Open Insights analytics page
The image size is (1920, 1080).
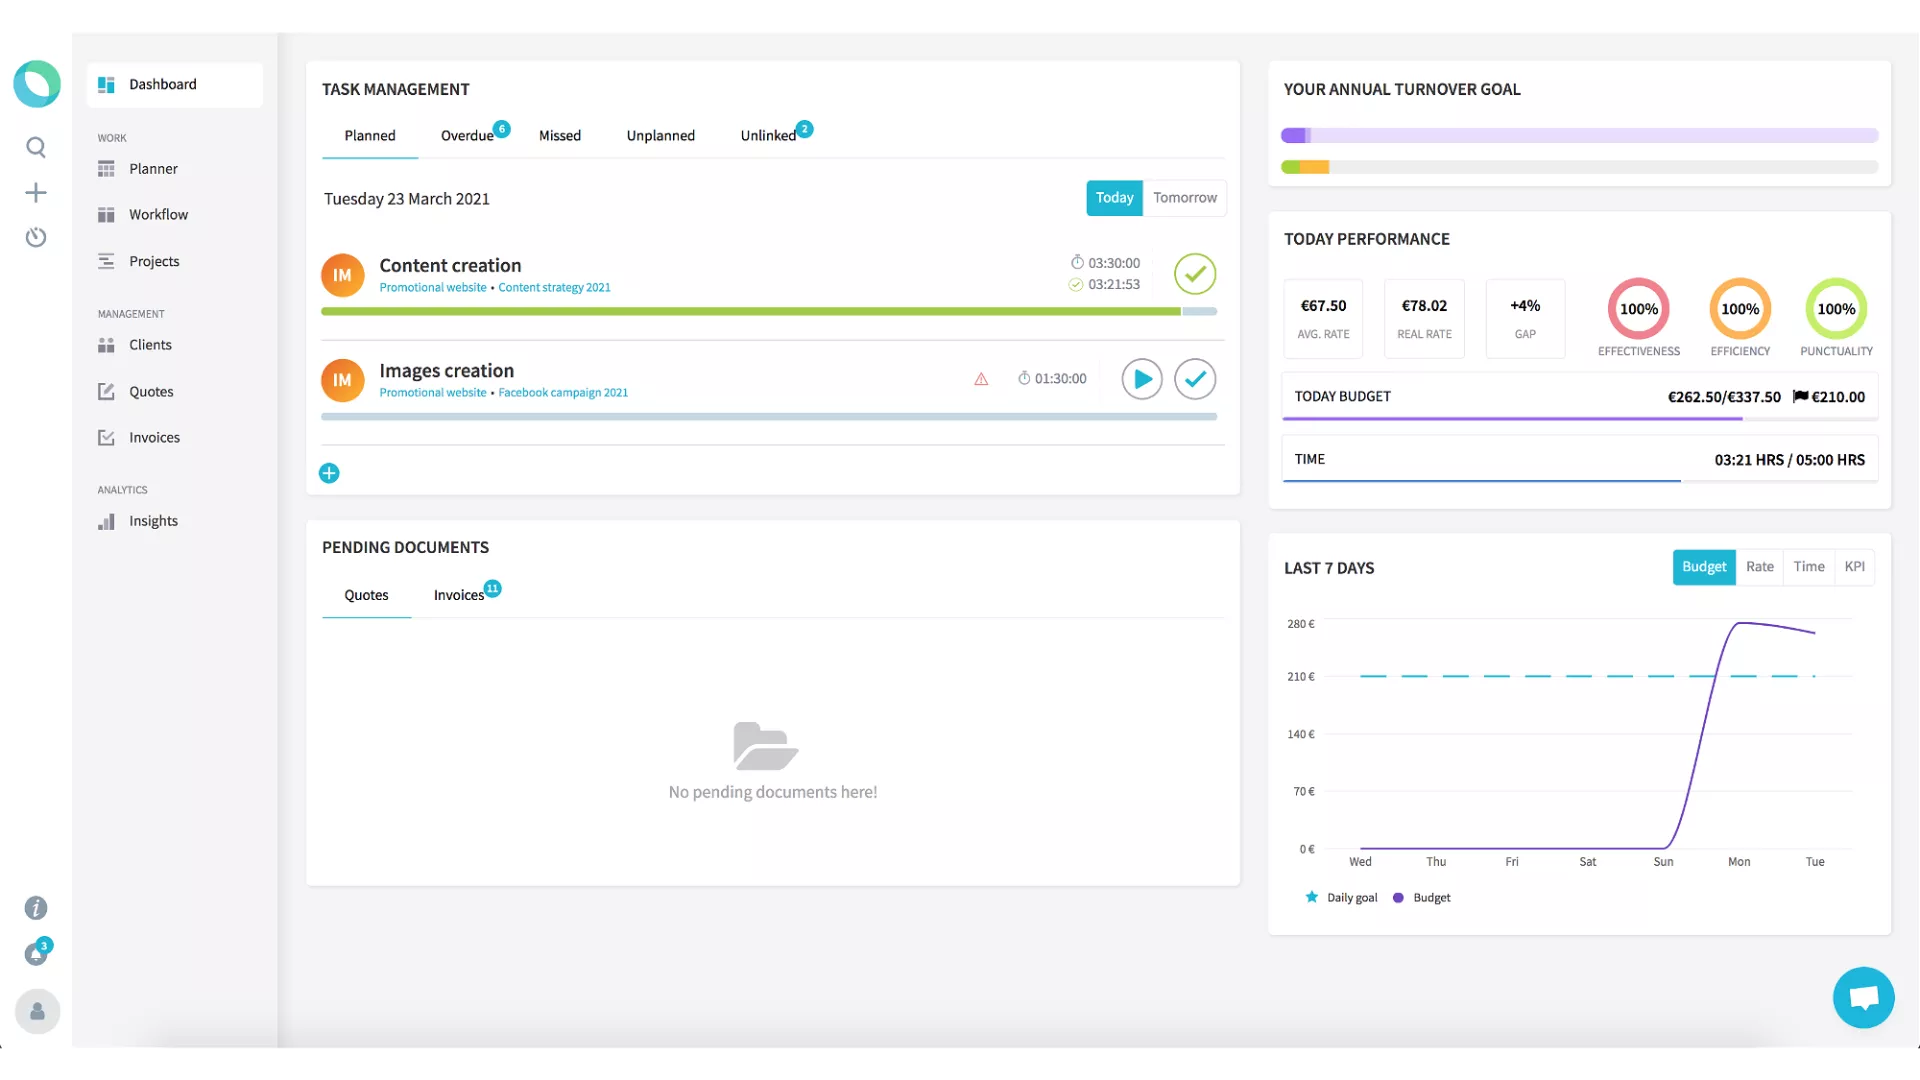(x=153, y=521)
